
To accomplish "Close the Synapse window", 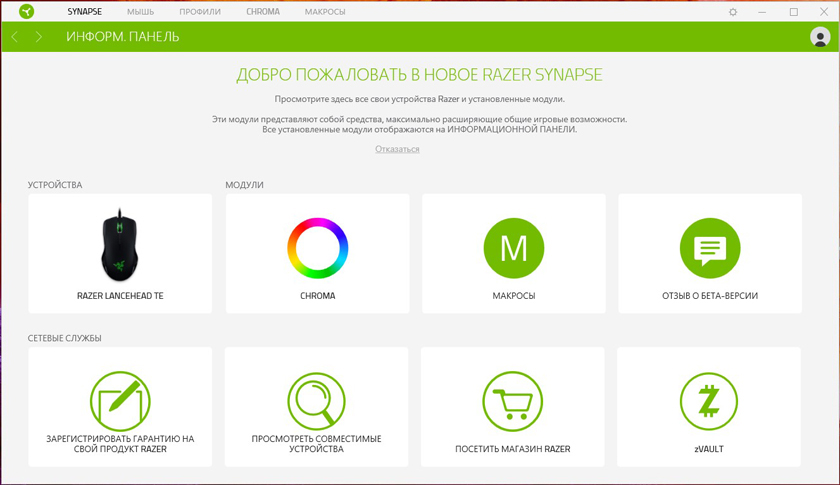I will (x=824, y=12).
